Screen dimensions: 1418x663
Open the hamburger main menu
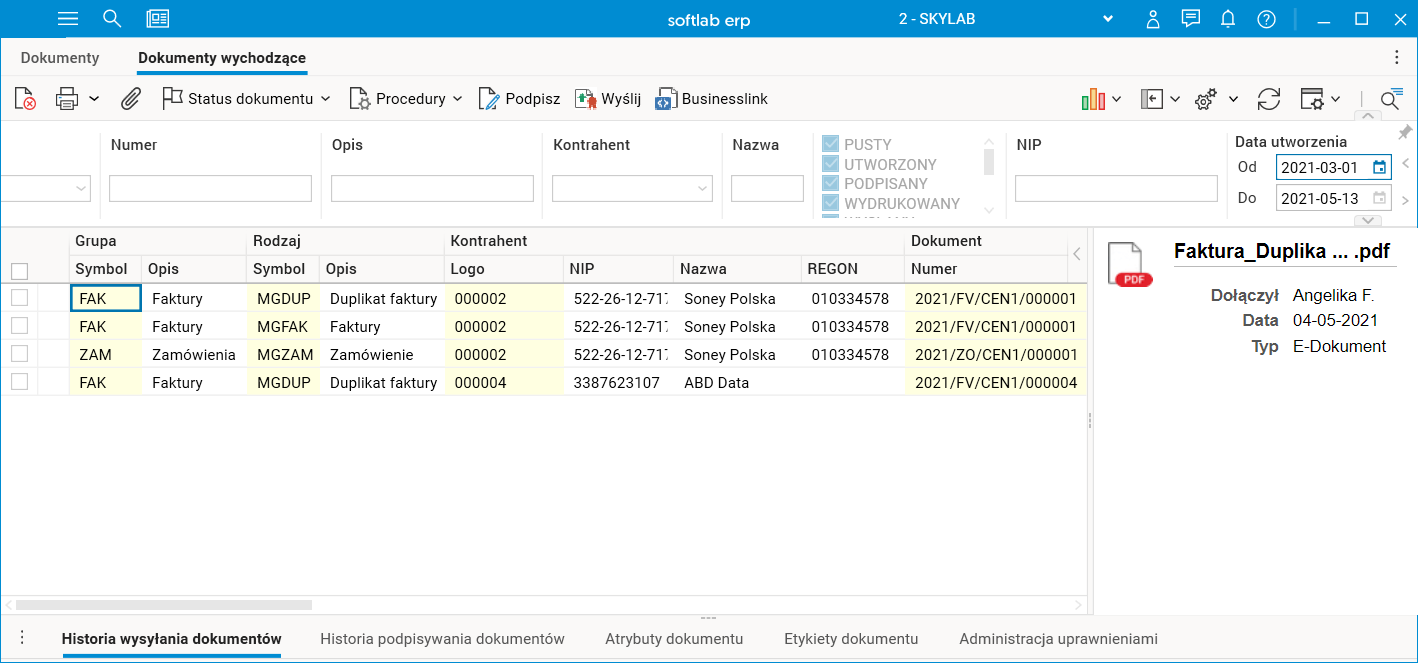click(x=68, y=19)
